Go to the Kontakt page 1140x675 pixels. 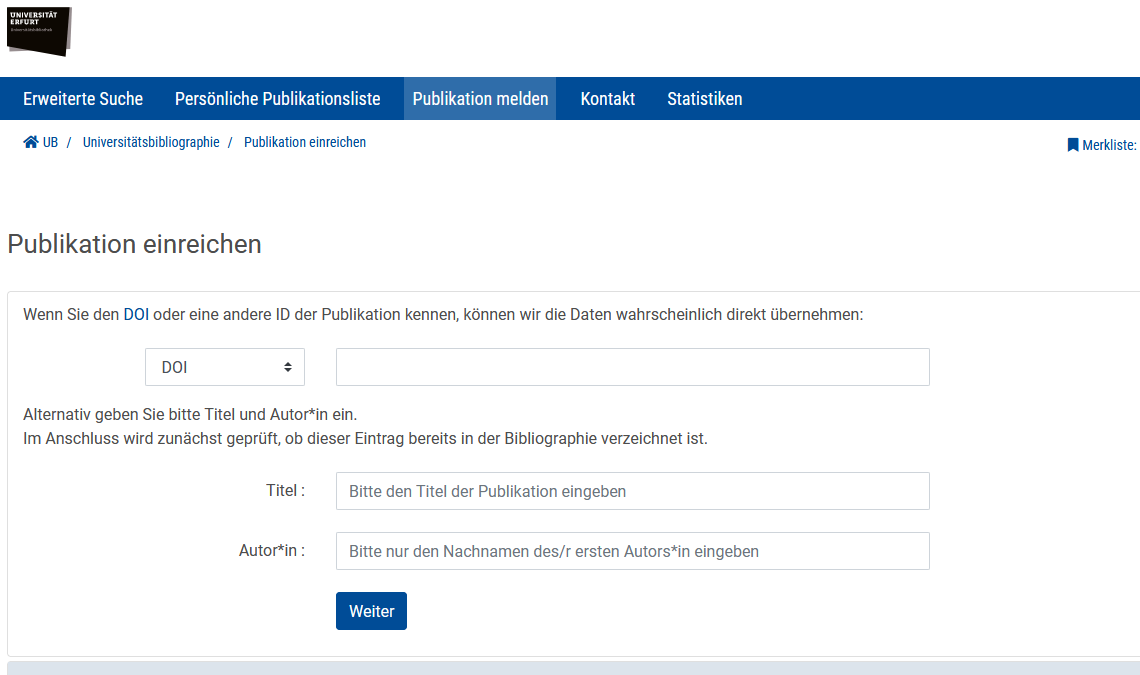(607, 99)
